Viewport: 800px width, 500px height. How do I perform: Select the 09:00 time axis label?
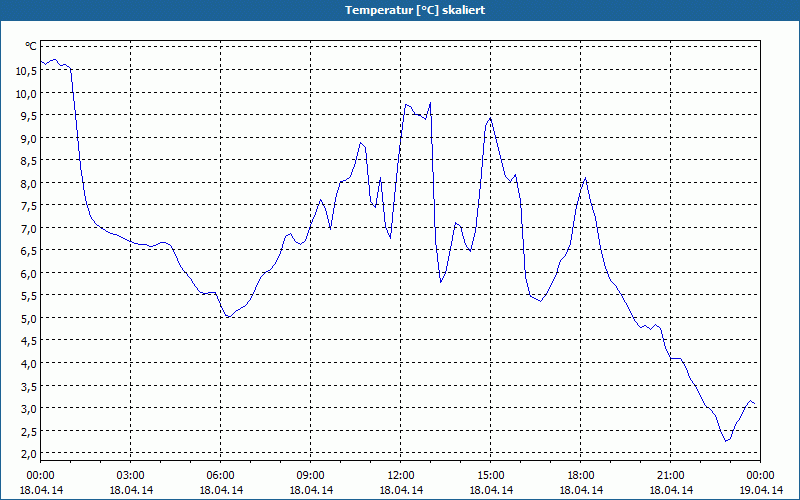pos(310,476)
